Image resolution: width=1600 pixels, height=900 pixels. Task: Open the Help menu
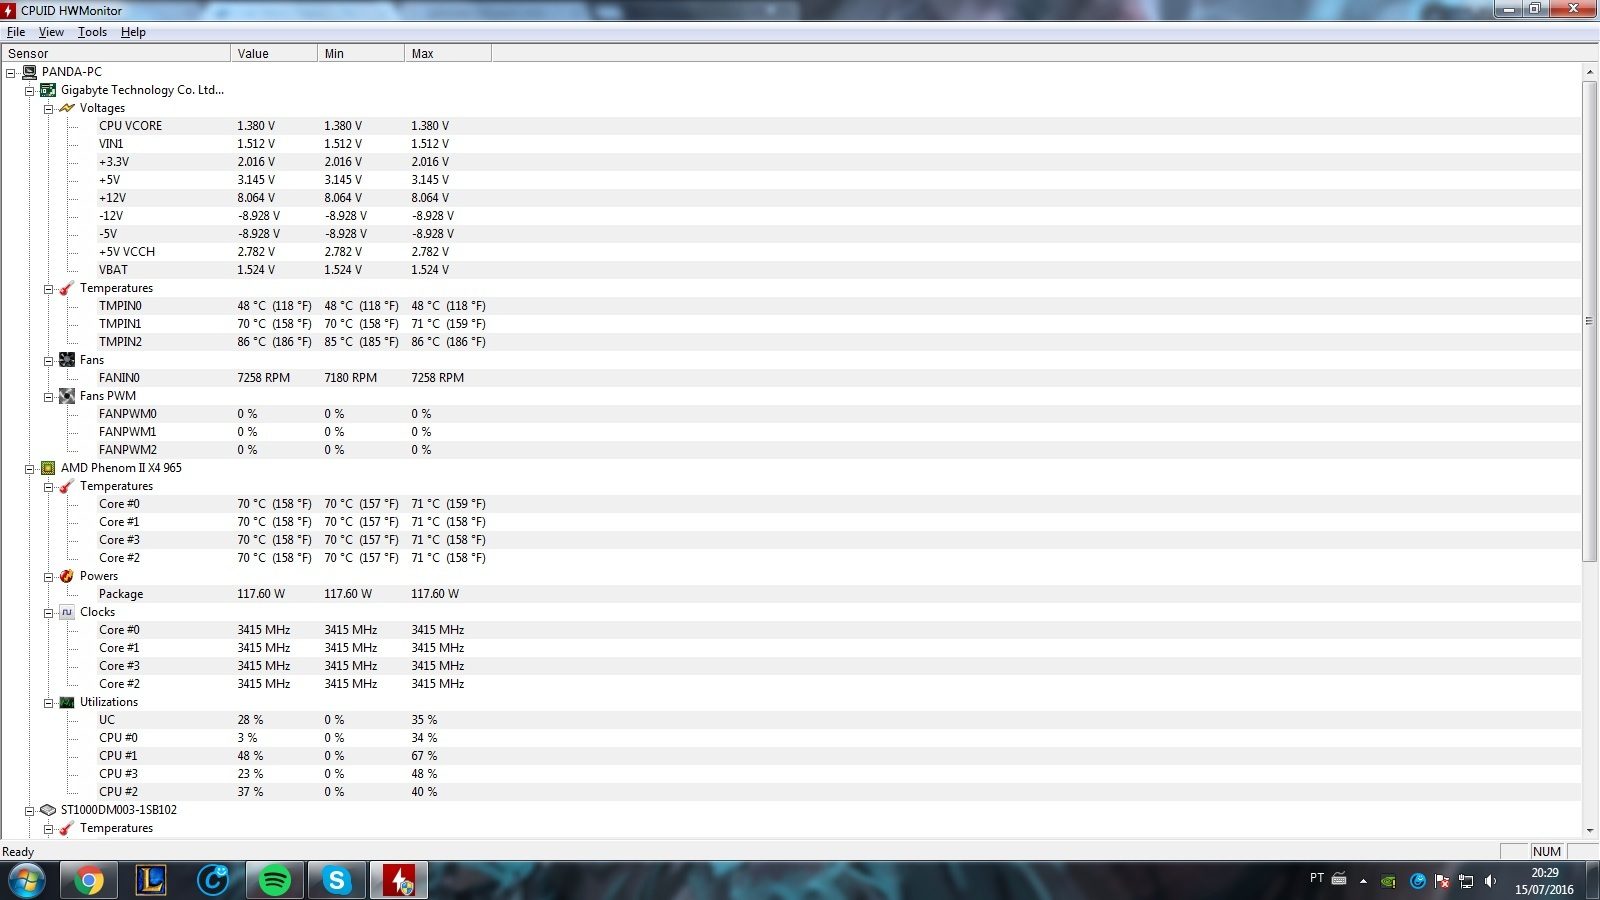133,32
